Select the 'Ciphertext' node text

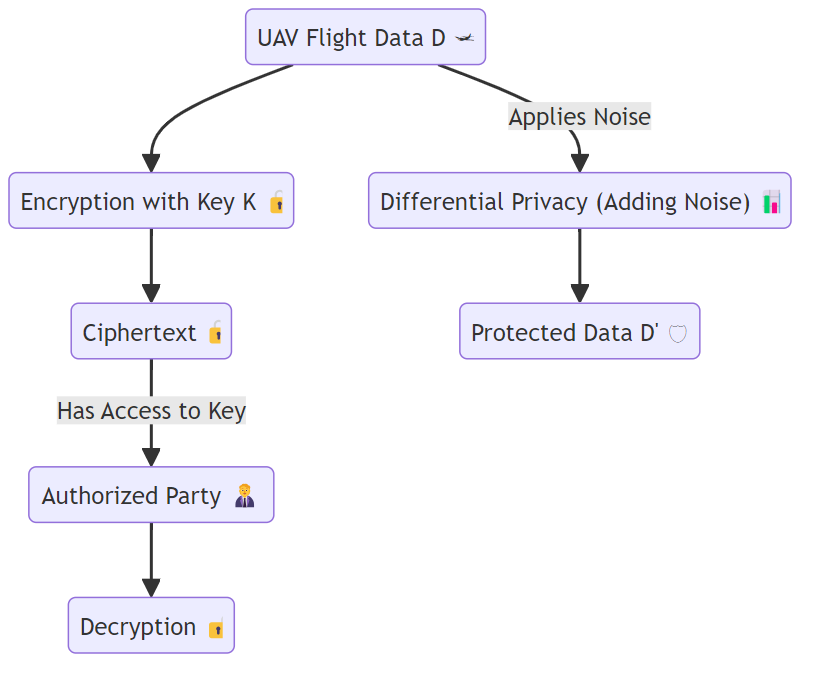coord(139,333)
